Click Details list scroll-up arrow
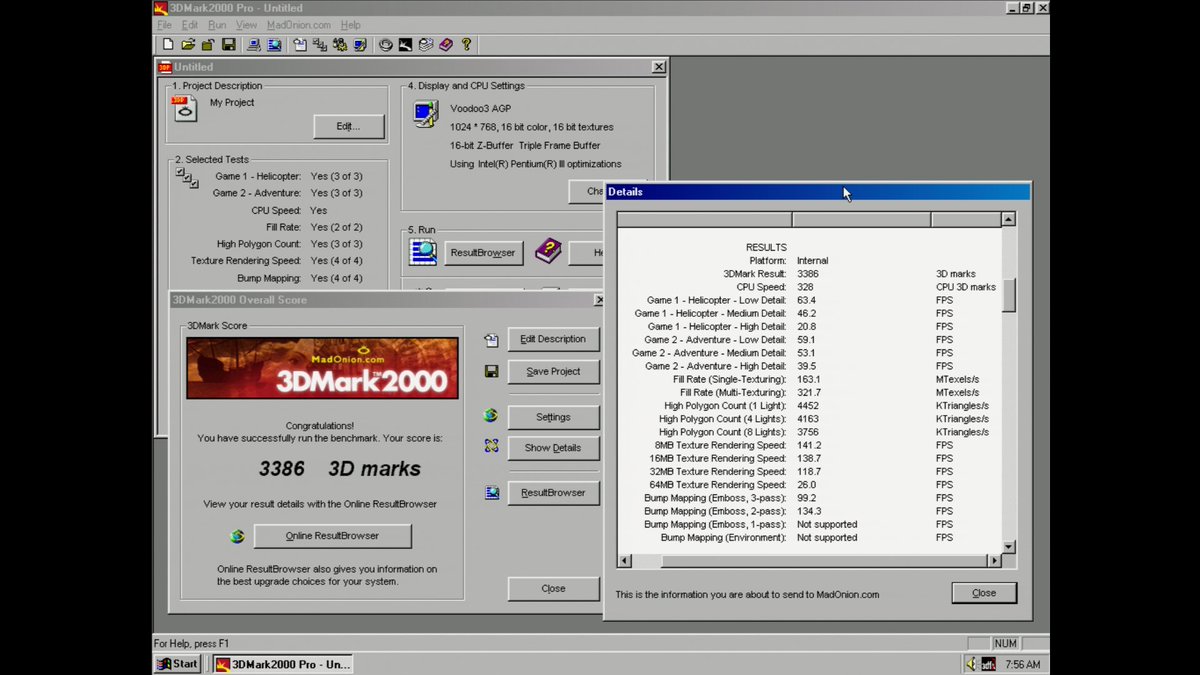Image resolution: width=1200 pixels, height=675 pixels. tap(1008, 219)
